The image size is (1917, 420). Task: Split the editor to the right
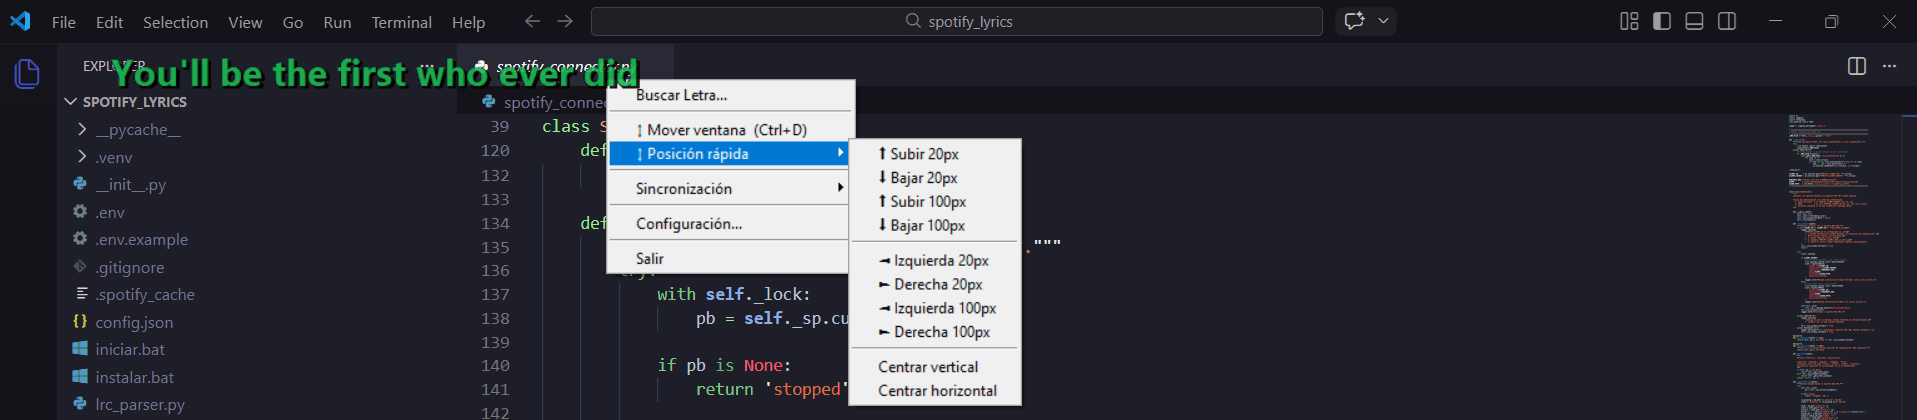(x=1857, y=66)
